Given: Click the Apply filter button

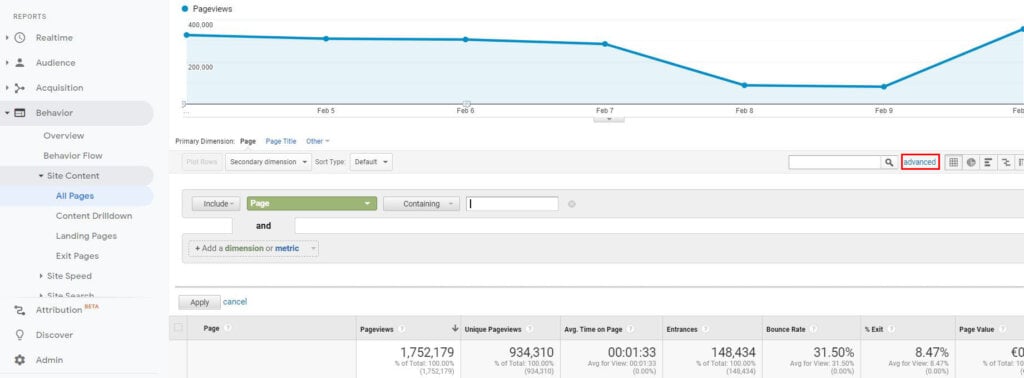Looking at the screenshot, I should pos(200,302).
